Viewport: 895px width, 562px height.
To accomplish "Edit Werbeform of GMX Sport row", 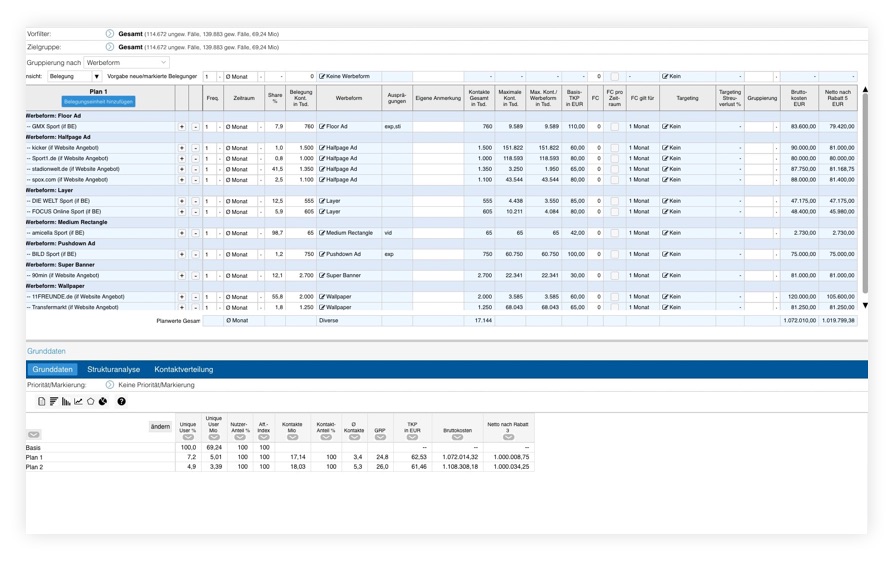I will 322,127.
